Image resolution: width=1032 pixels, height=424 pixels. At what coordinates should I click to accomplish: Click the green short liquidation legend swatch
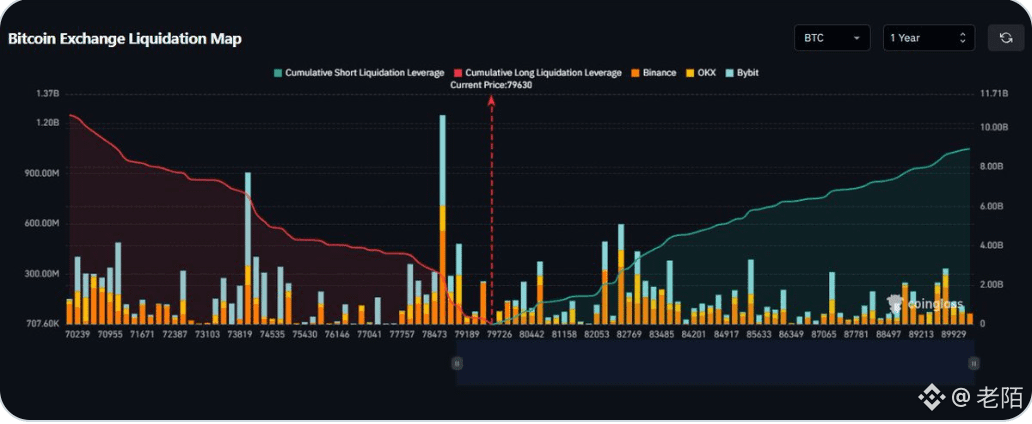click(x=278, y=73)
